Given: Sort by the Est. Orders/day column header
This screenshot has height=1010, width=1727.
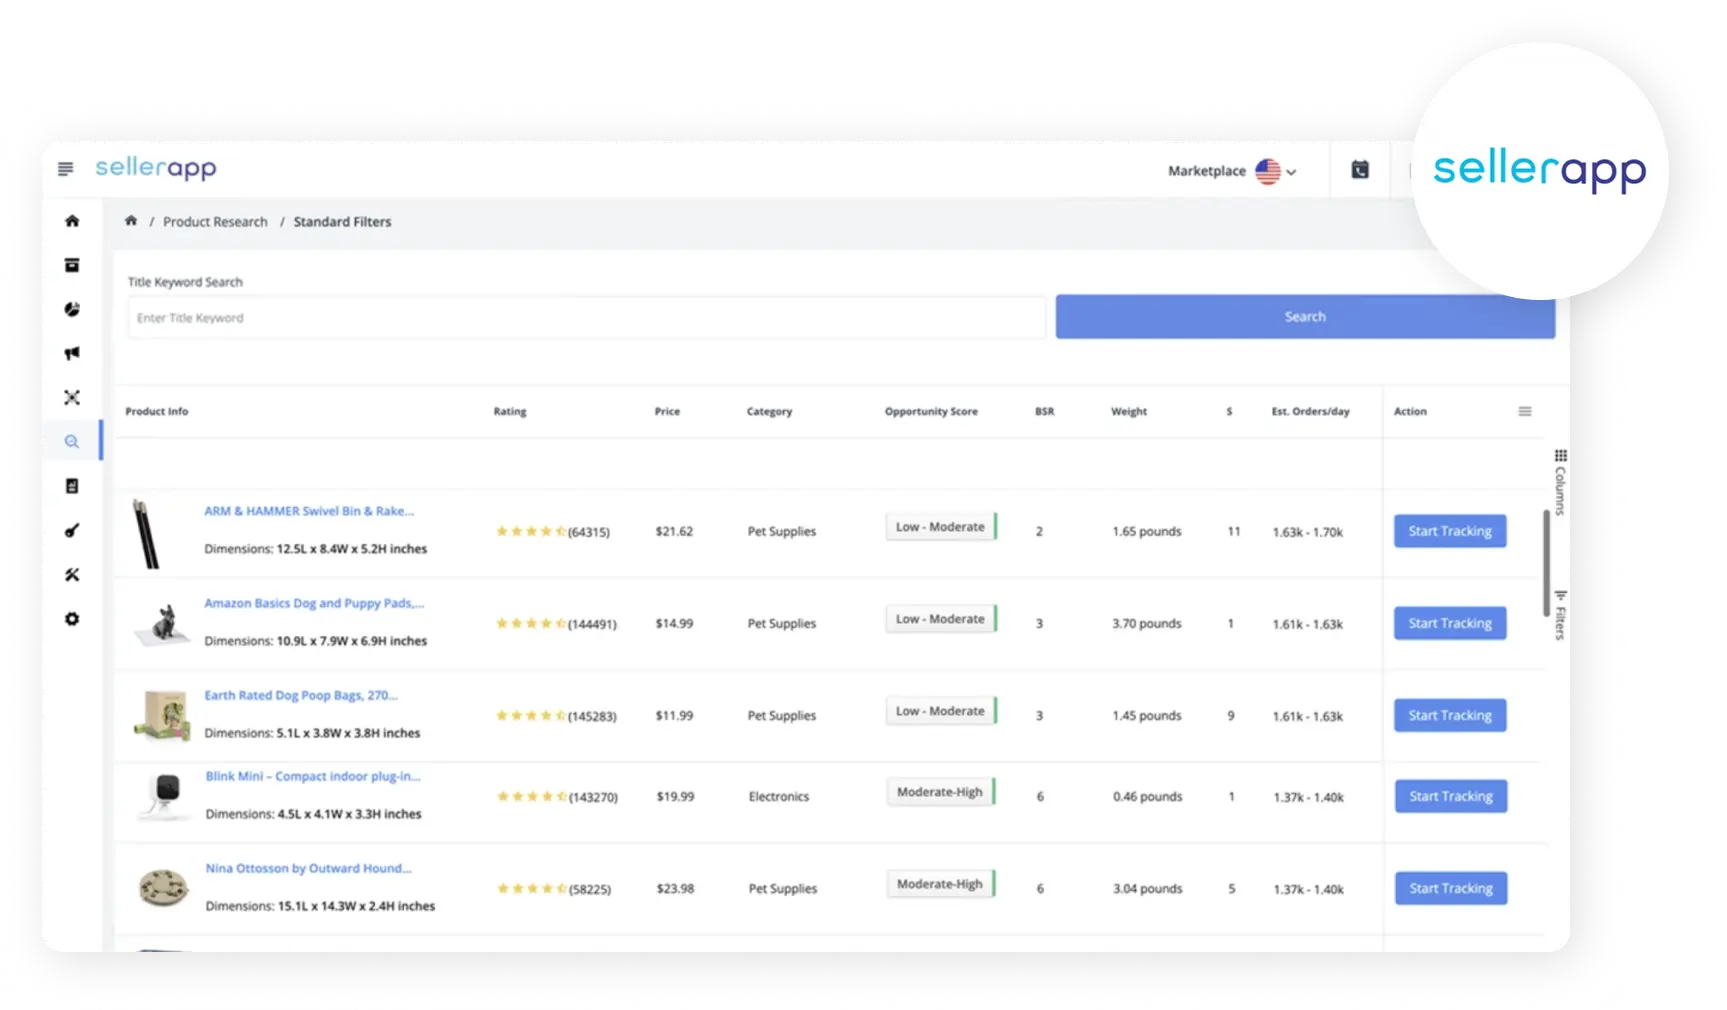Looking at the screenshot, I should [x=1311, y=411].
